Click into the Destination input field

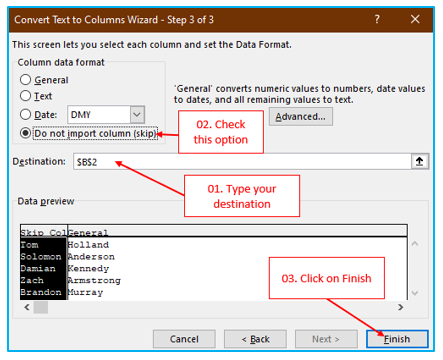tap(242, 162)
